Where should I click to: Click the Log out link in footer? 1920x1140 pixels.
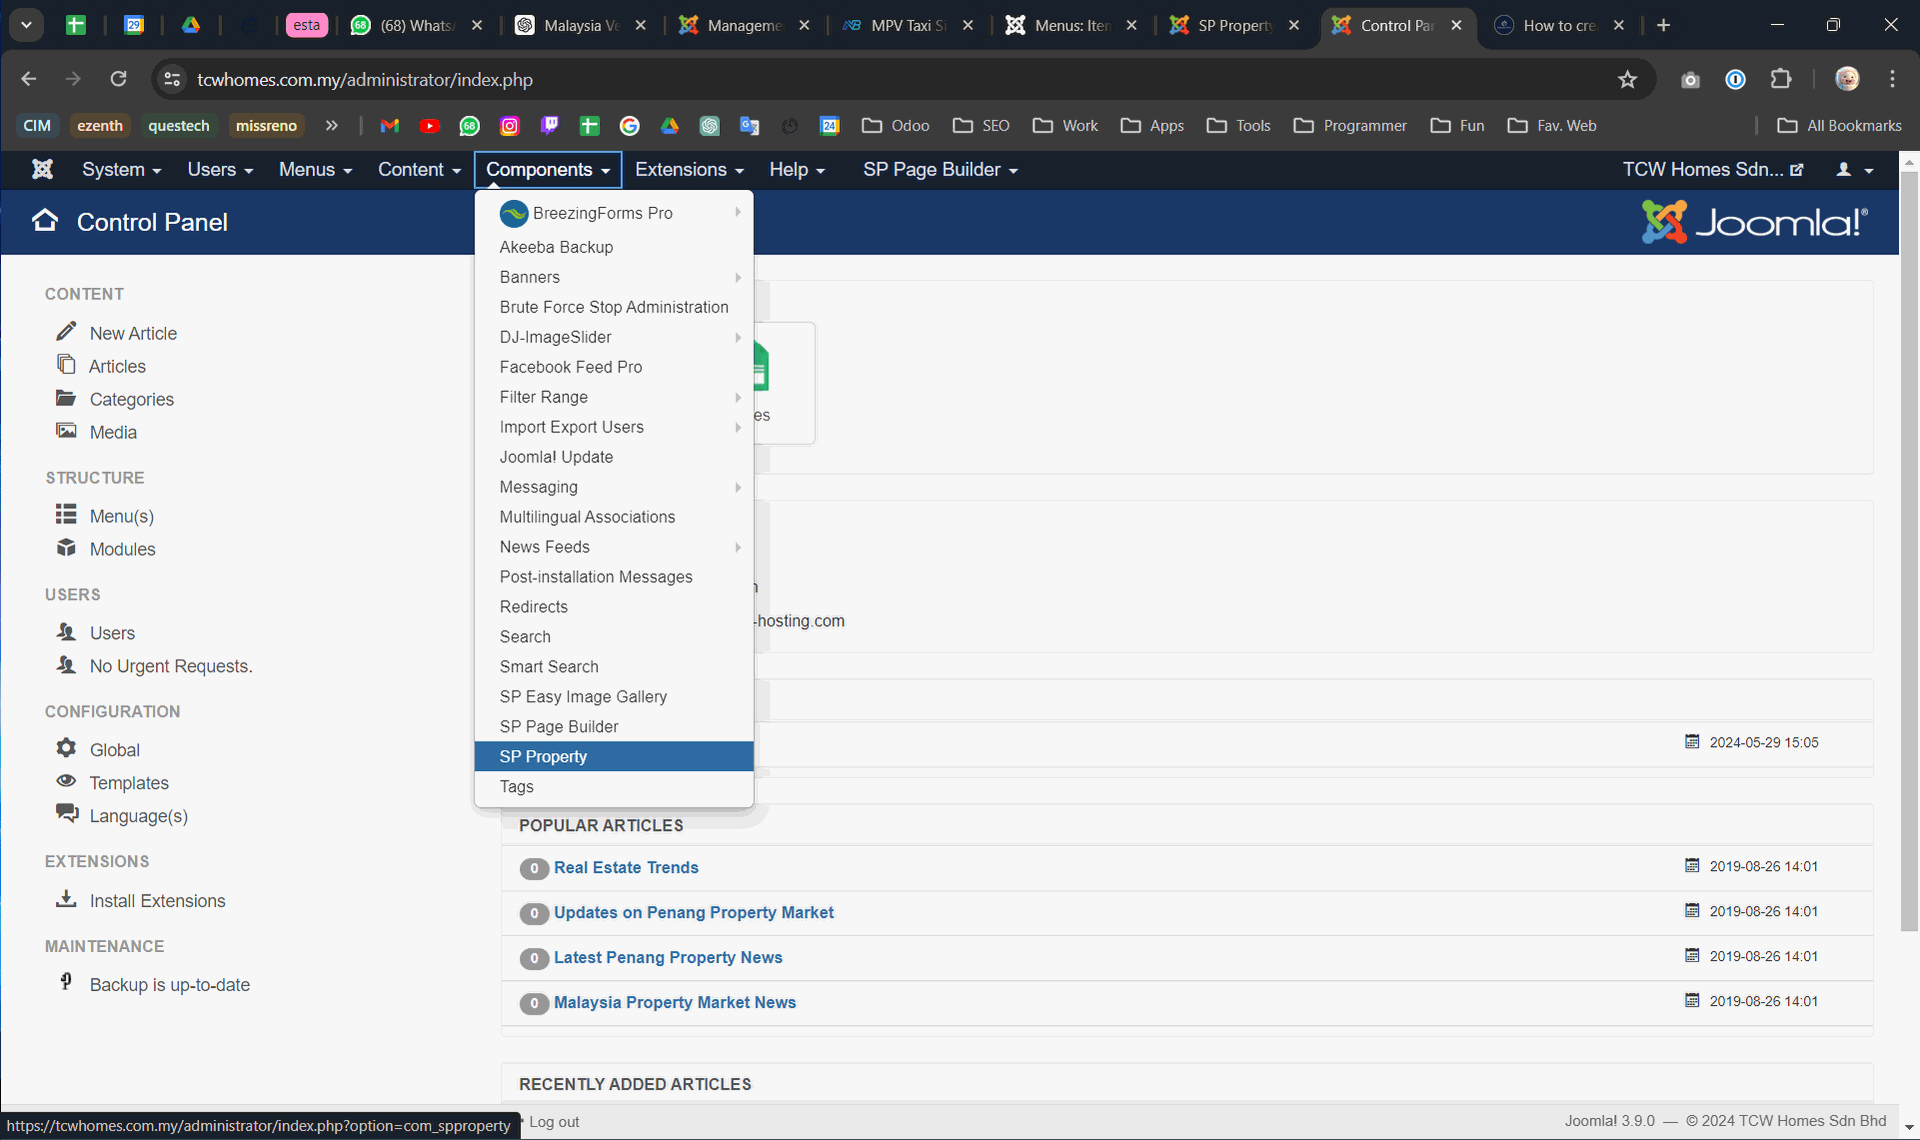tap(554, 1122)
